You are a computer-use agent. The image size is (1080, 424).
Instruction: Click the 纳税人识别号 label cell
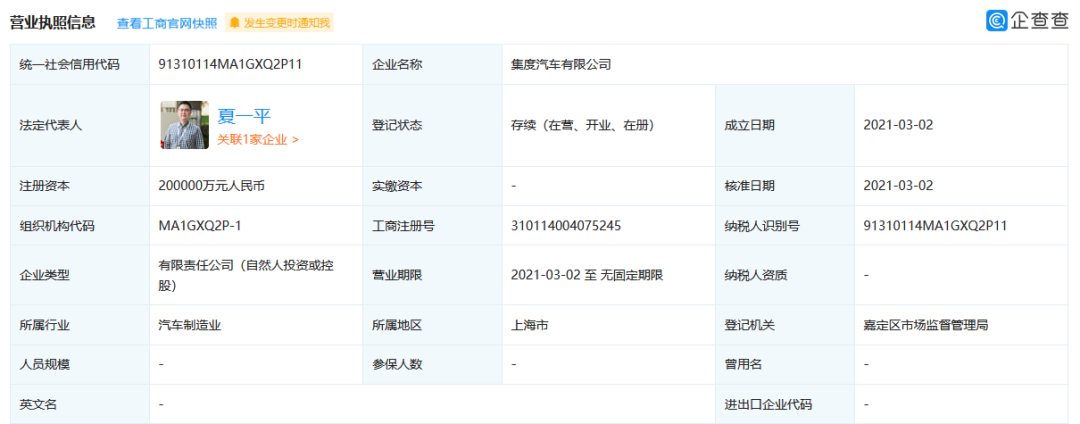point(785,226)
